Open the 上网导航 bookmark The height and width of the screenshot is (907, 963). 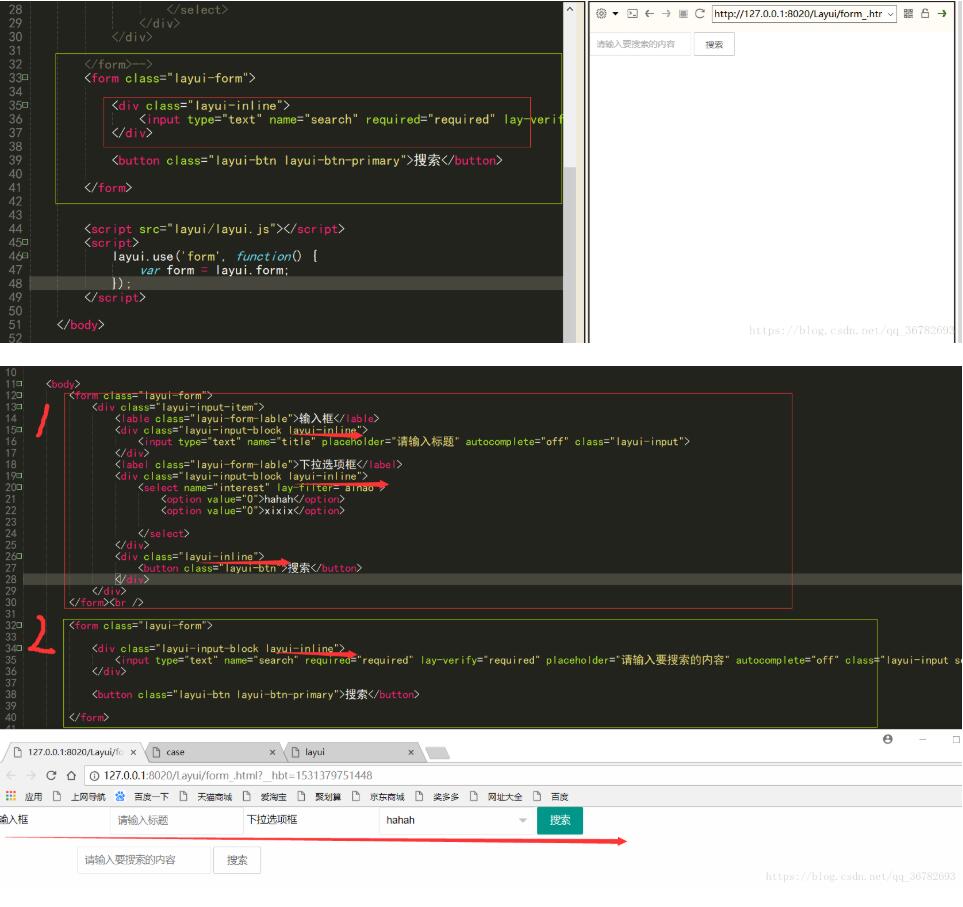tap(79, 796)
